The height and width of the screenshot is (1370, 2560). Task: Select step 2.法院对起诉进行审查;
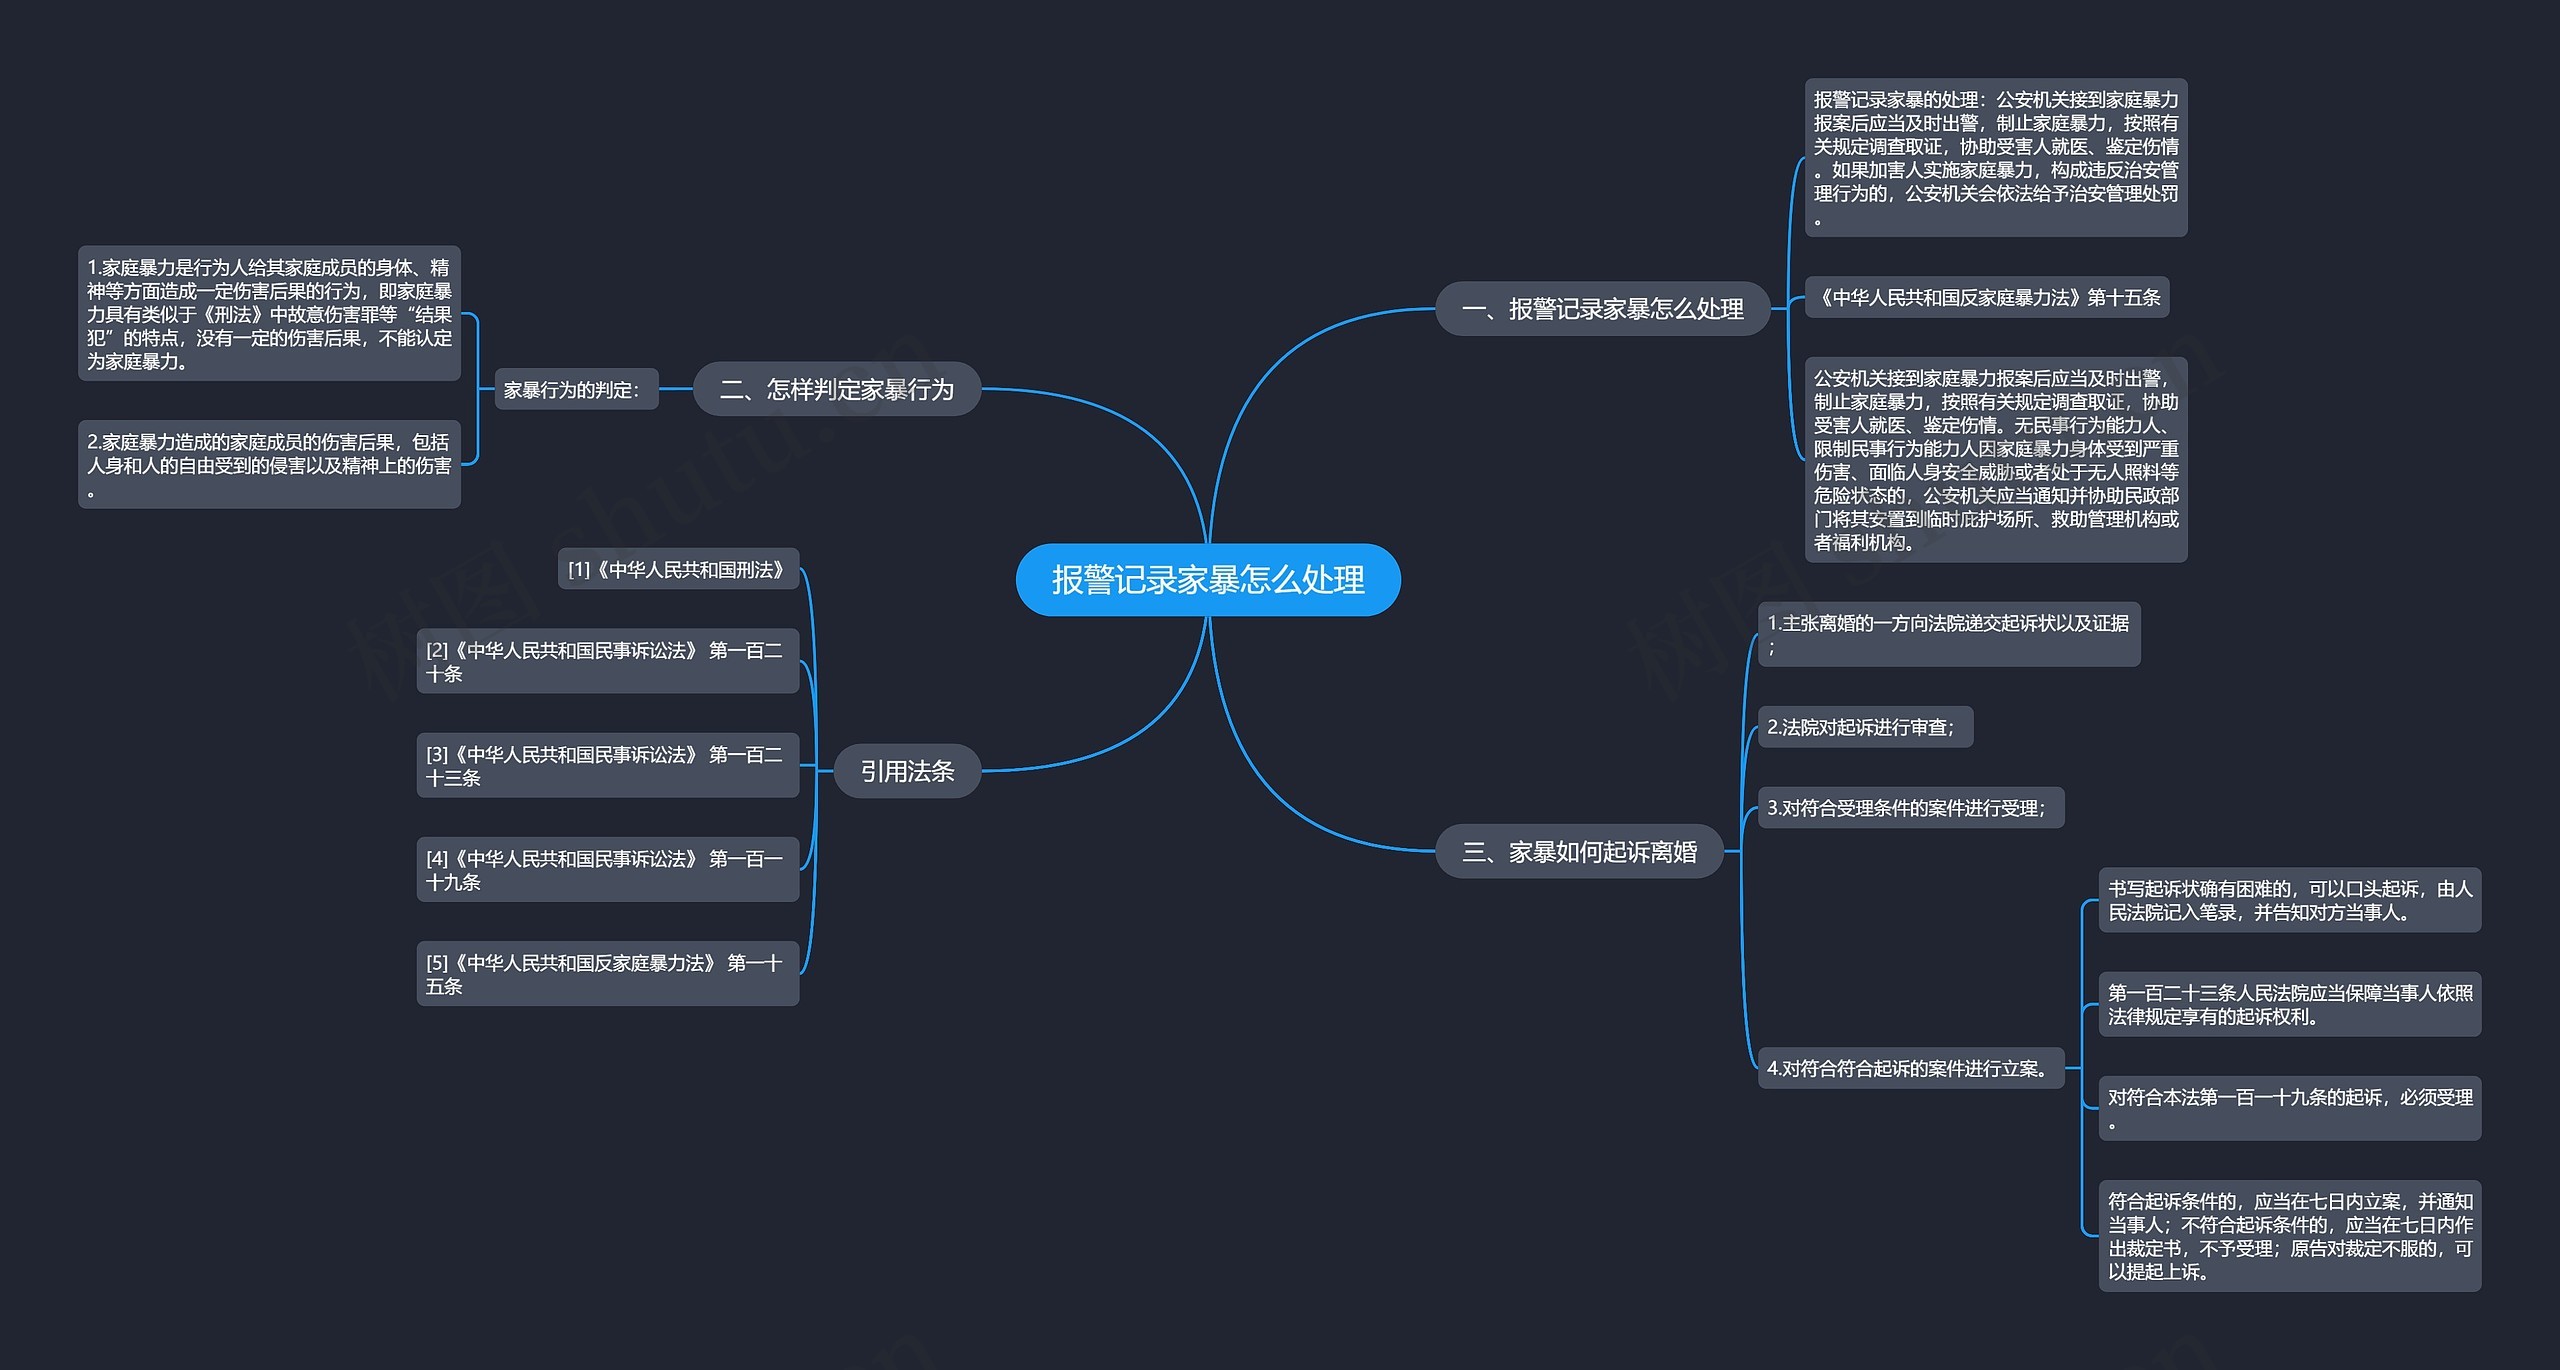pyautogui.click(x=1865, y=727)
